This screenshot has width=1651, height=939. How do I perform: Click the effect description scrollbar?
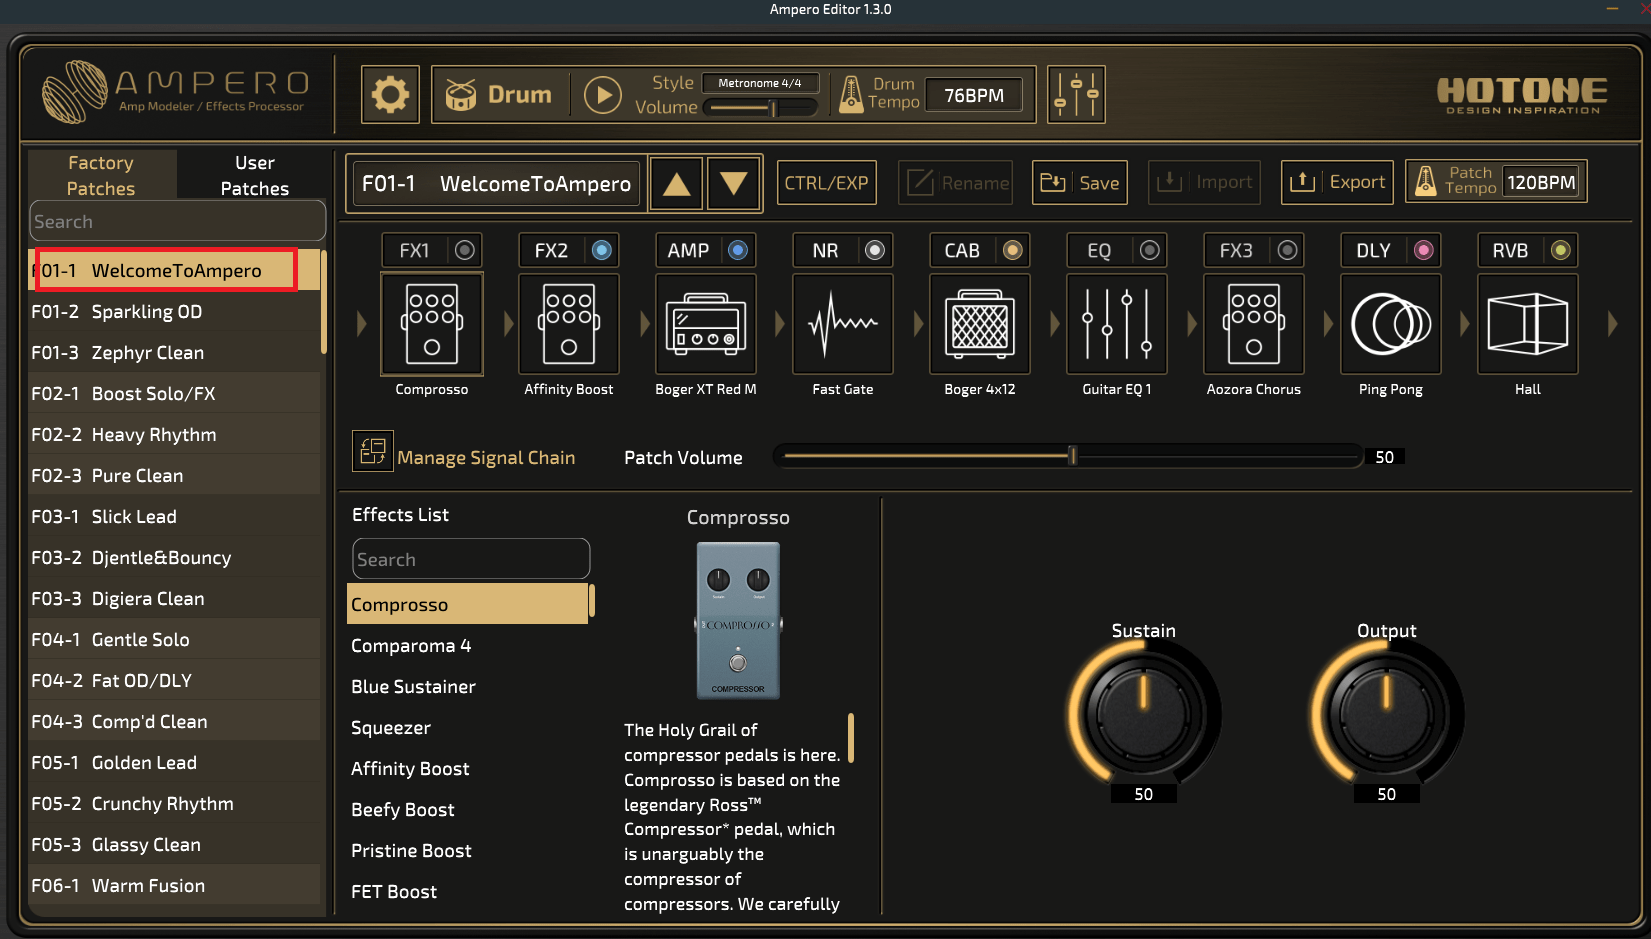pyautogui.click(x=851, y=738)
